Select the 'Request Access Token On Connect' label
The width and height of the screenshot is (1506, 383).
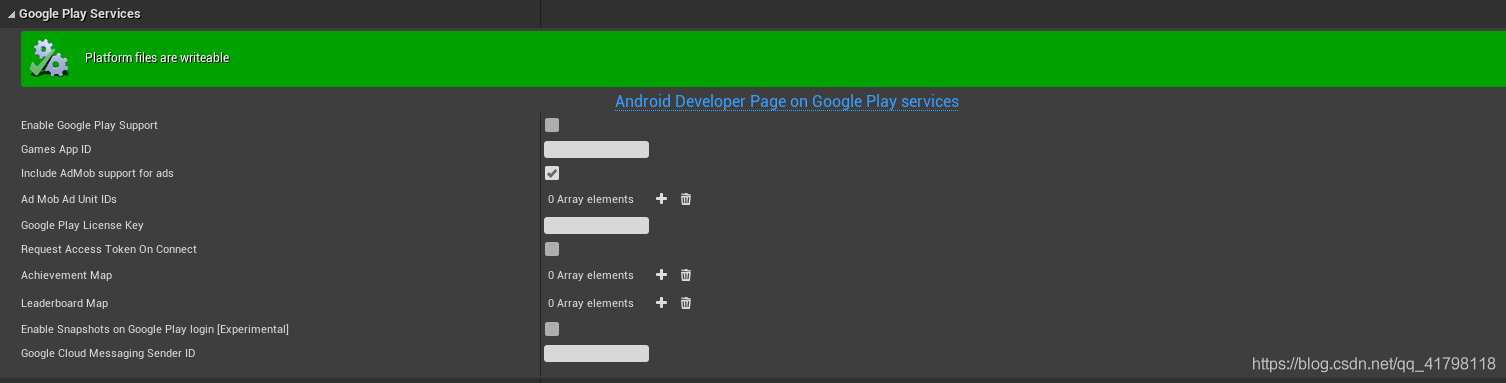[109, 249]
